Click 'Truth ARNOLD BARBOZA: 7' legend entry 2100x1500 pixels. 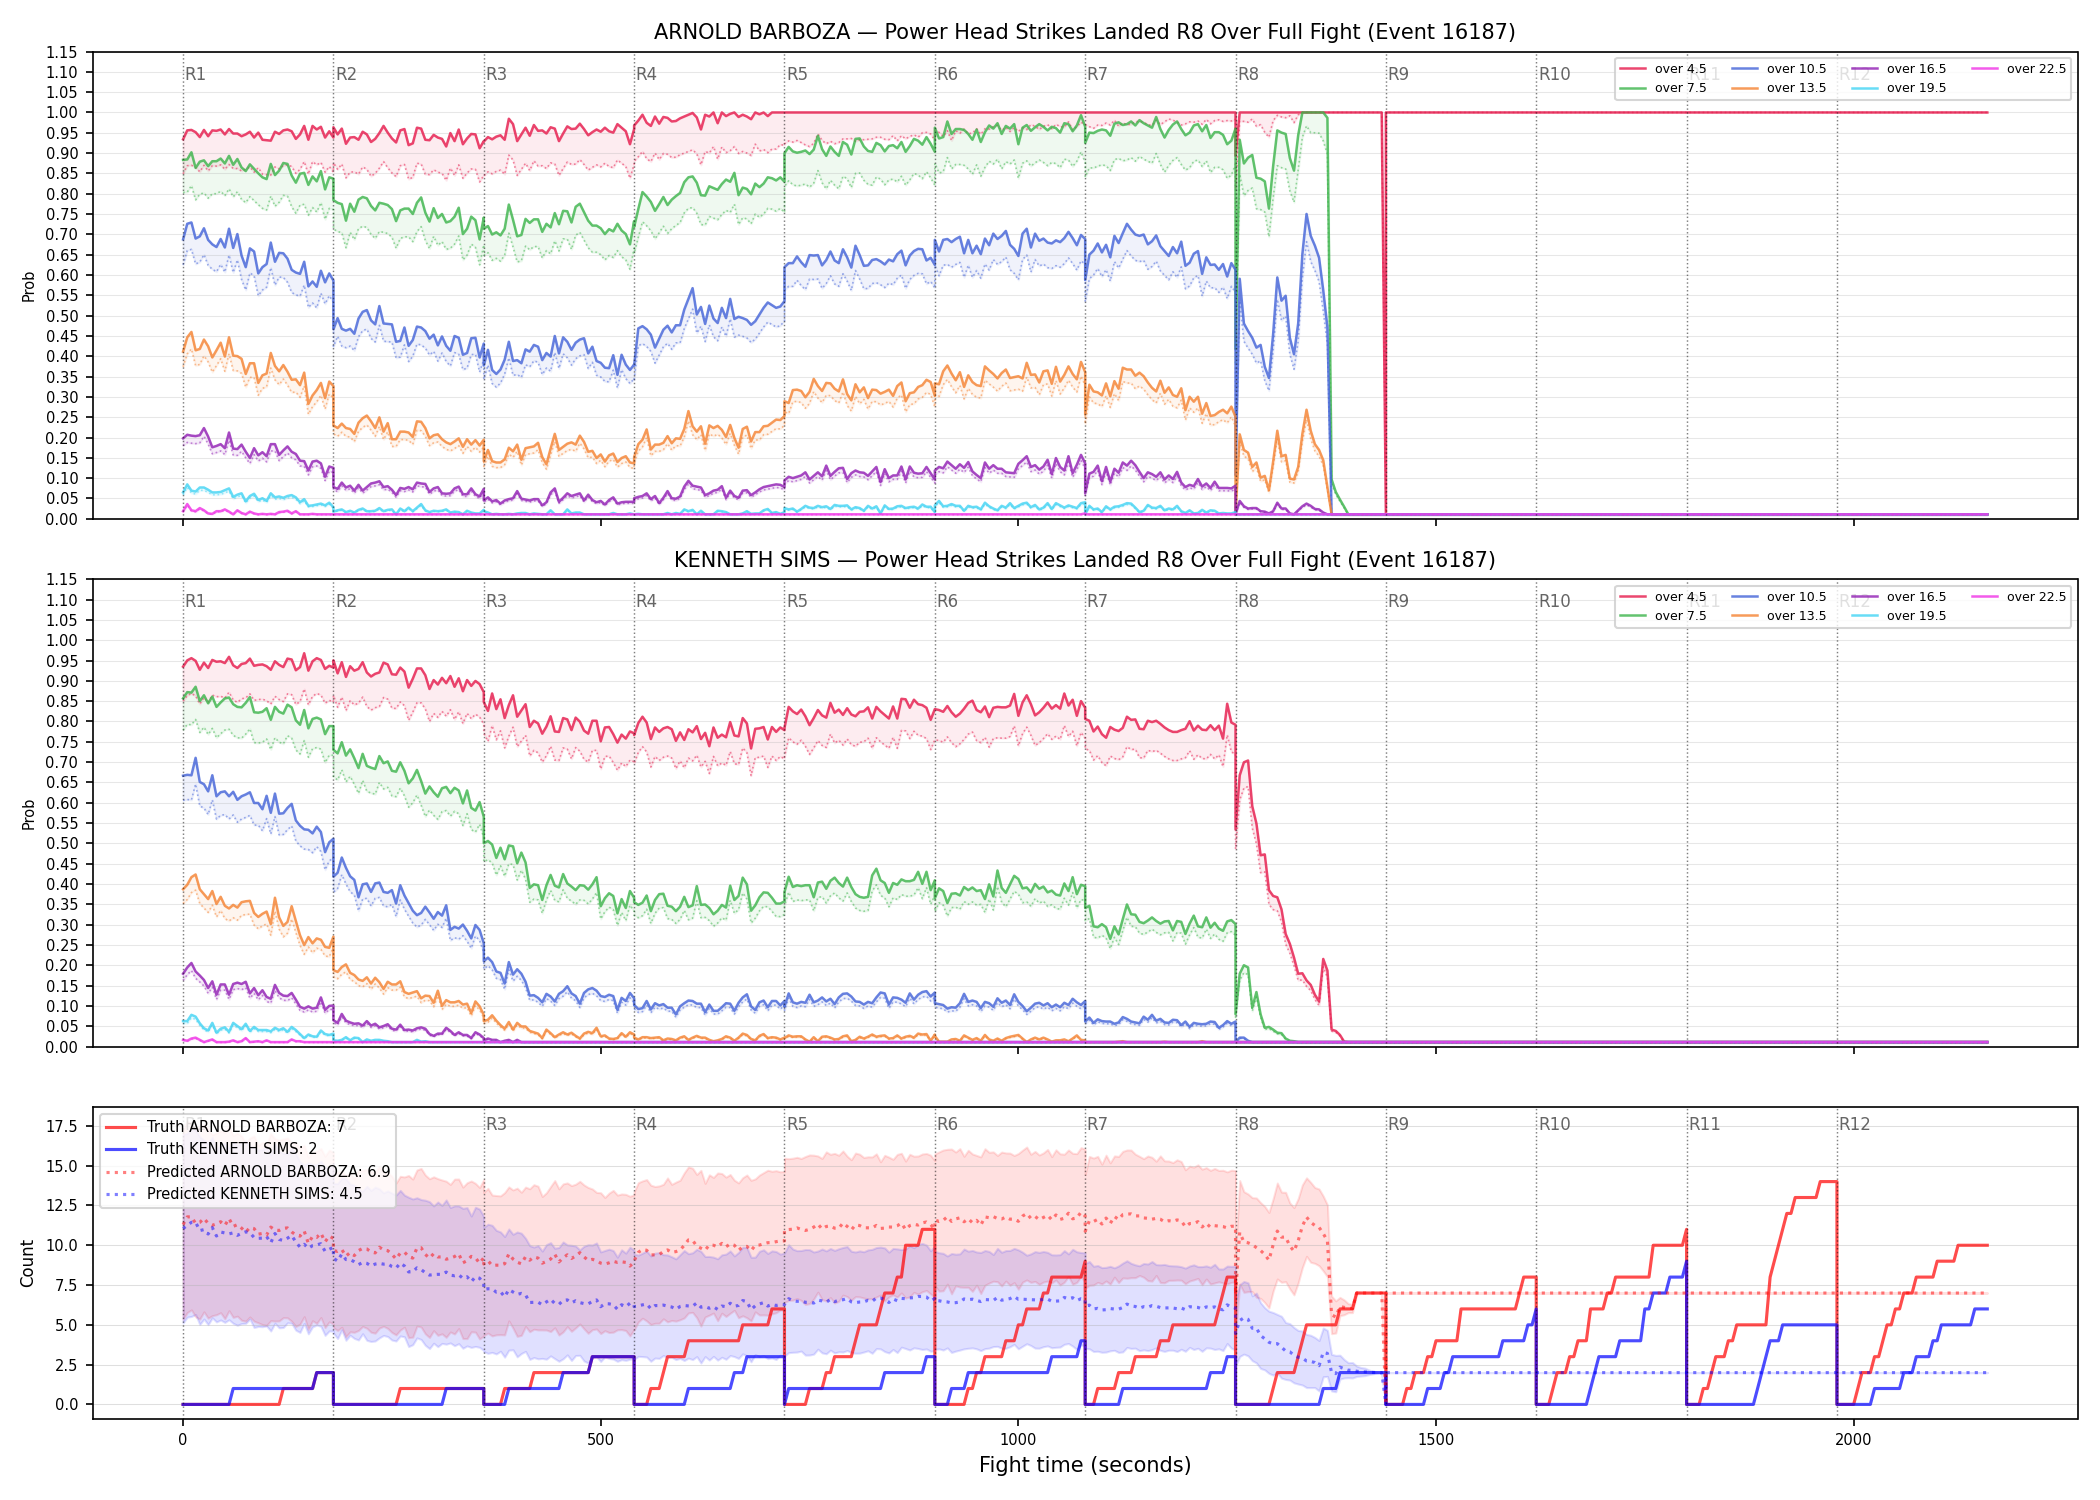tap(225, 1127)
